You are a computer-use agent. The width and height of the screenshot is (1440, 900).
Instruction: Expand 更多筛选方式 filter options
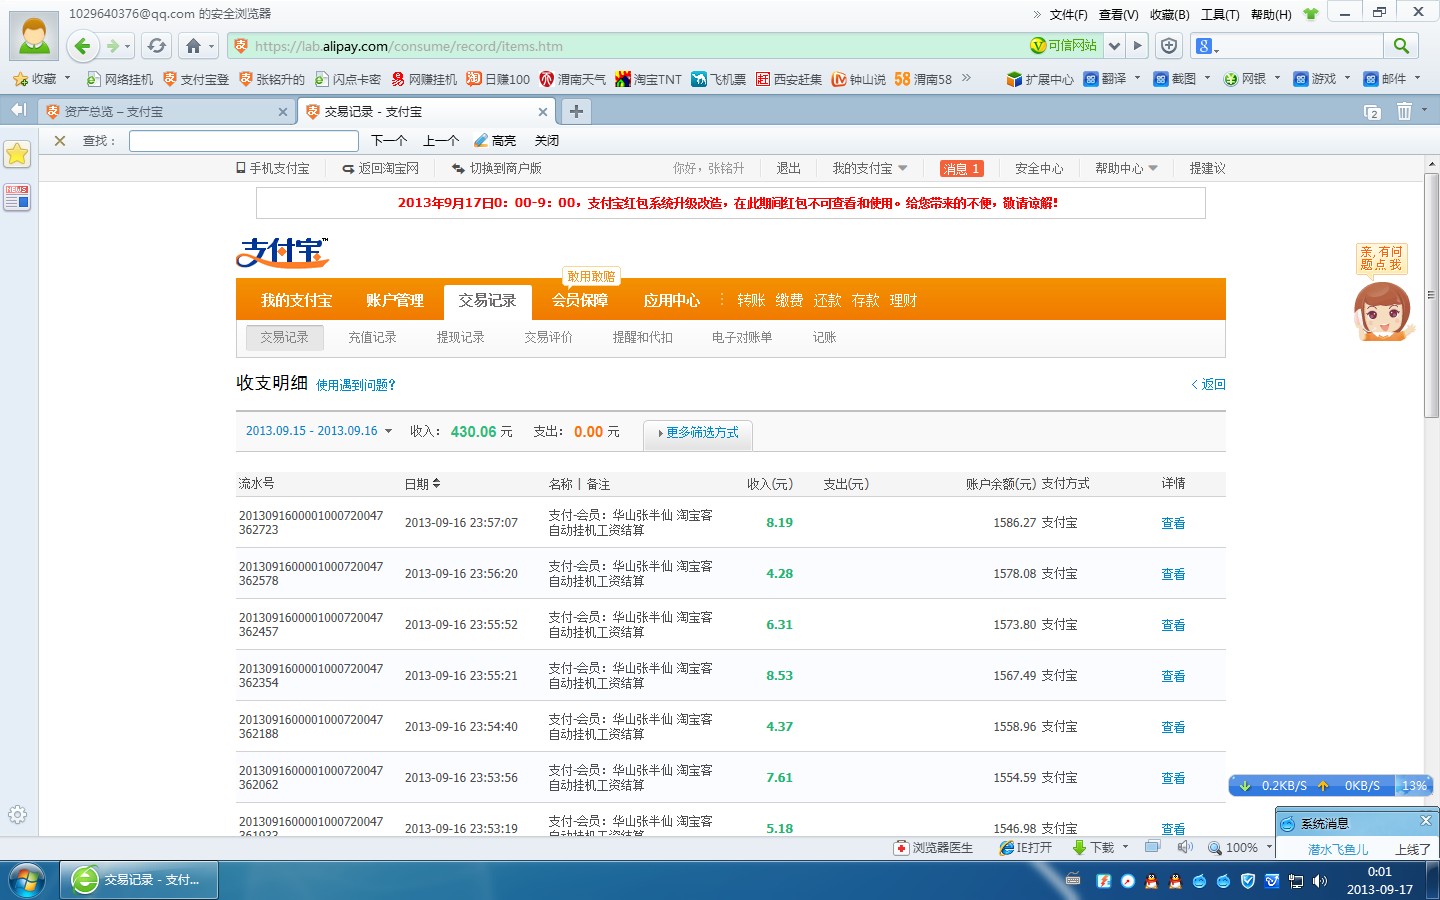click(x=698, y=433)
